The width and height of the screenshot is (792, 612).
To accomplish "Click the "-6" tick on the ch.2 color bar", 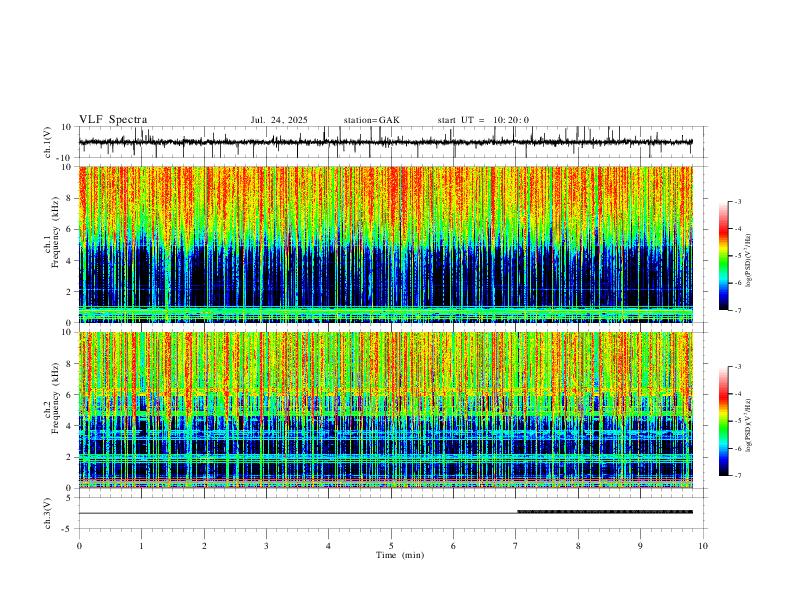I will coord(737,448).
